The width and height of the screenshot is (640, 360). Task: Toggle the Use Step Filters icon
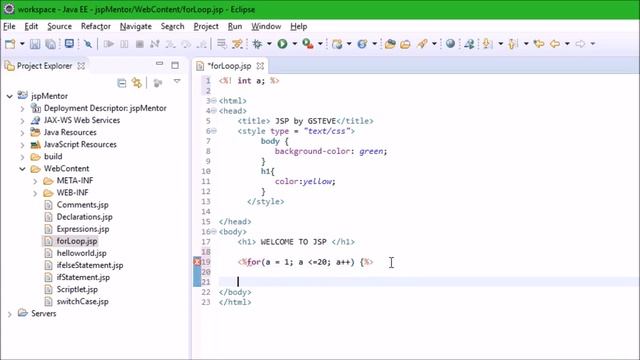coord(237,44)
